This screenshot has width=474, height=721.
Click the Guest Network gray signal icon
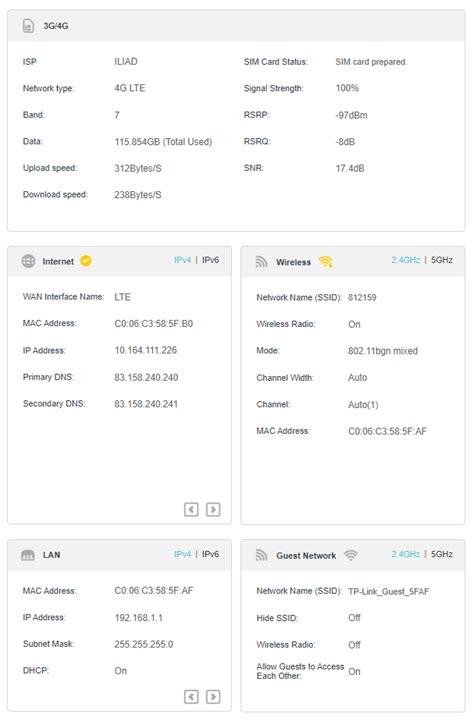[x=262, y=555]
